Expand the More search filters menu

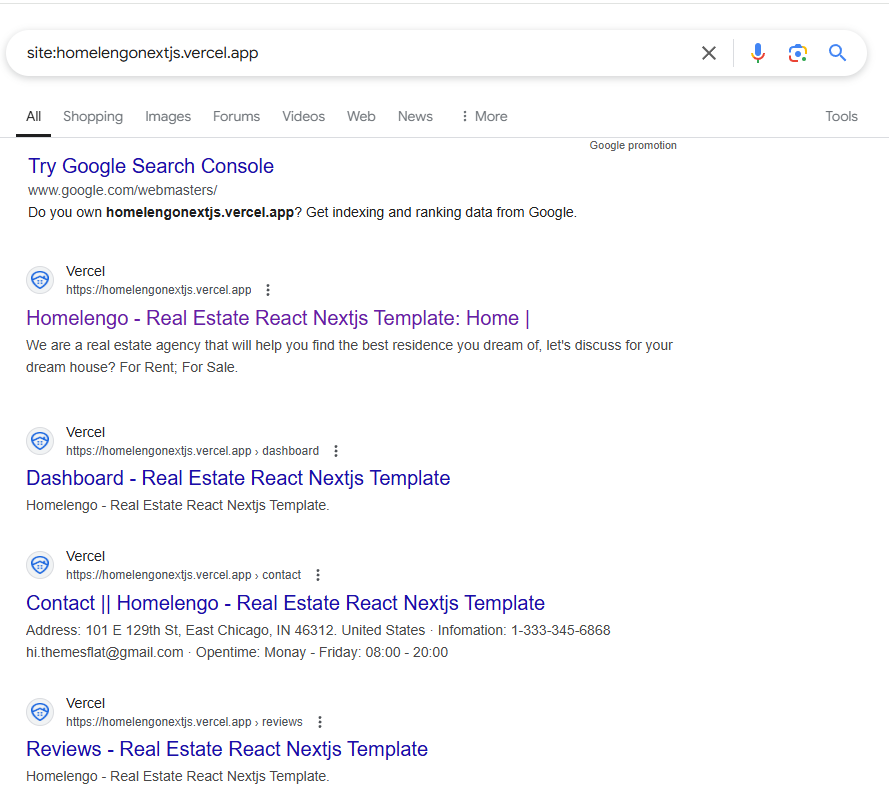click(x=483, y=116)
